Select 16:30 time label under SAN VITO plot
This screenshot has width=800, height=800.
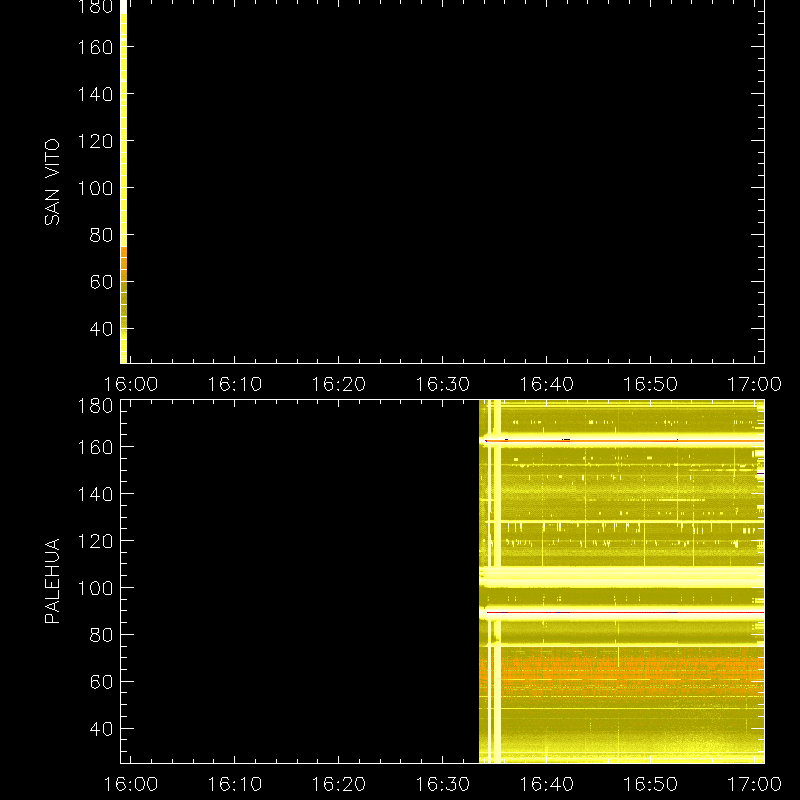pos(442,384)
